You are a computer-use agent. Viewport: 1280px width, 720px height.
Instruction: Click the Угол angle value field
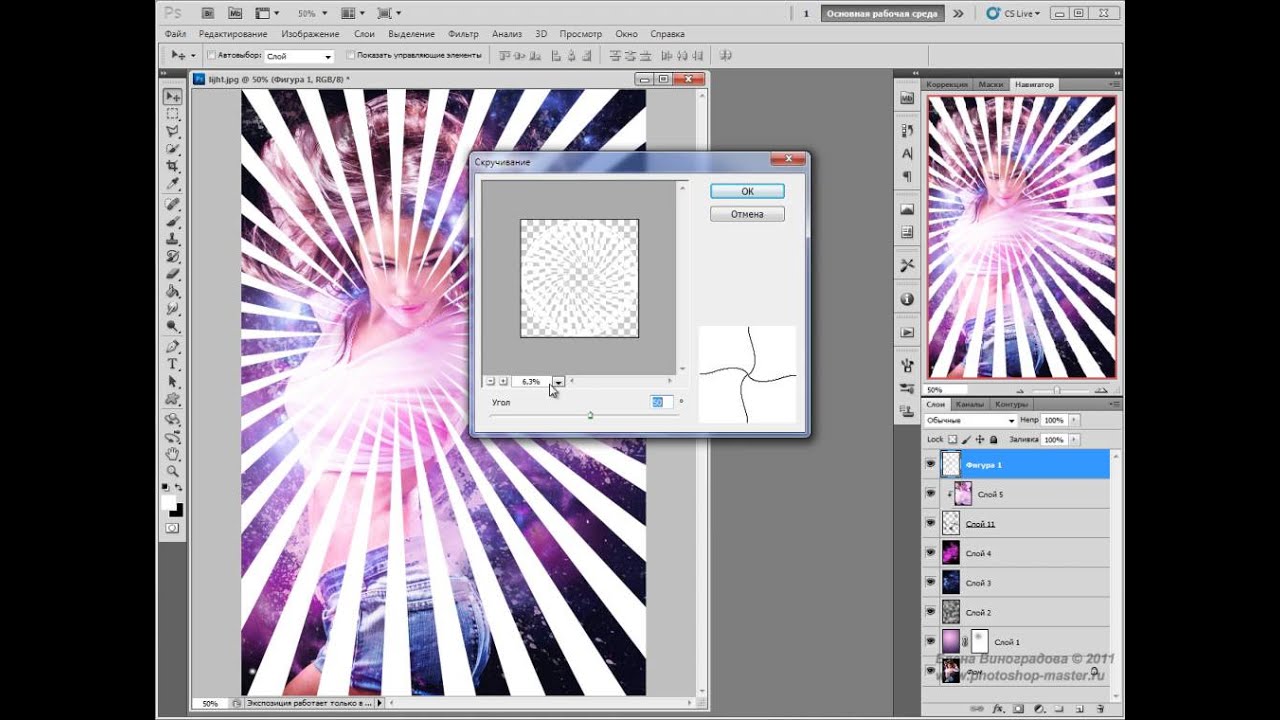(662, 402)
